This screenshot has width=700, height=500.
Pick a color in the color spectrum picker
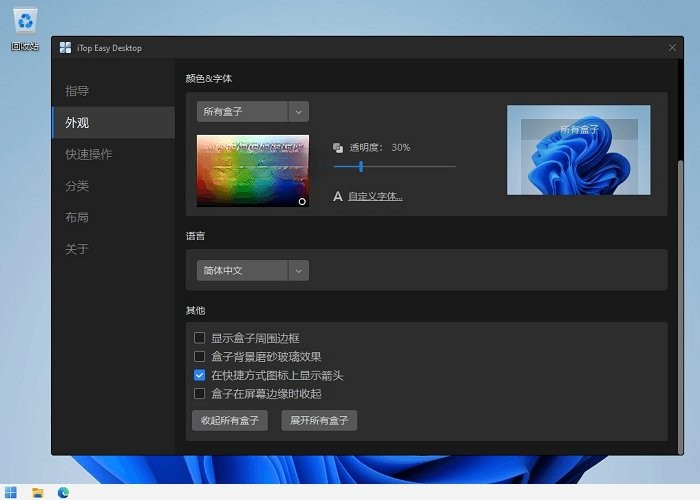pyautogui.click(x=253, y=171)
